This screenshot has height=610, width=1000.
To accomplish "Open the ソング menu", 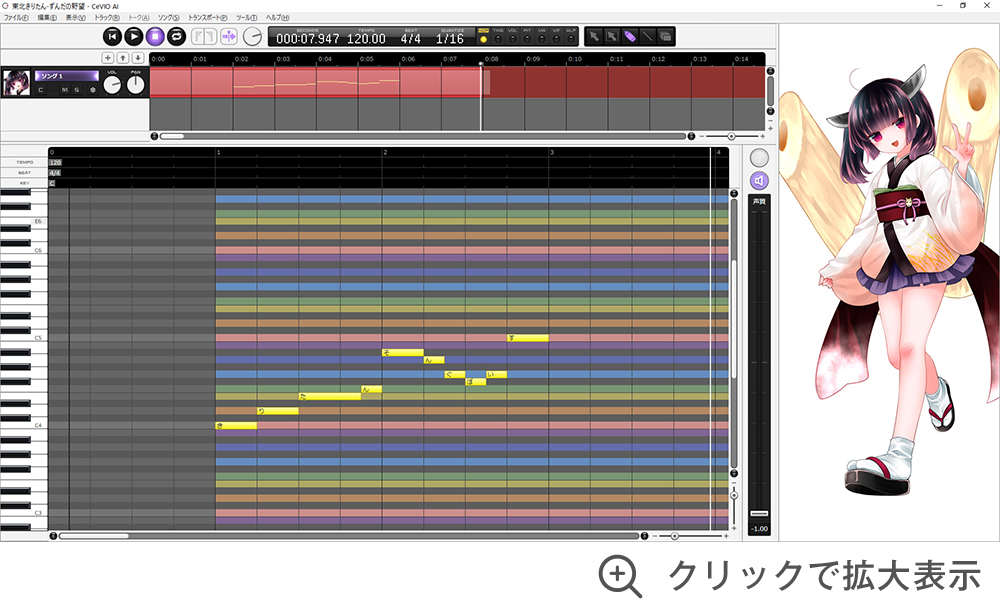I will pos(169,18).
